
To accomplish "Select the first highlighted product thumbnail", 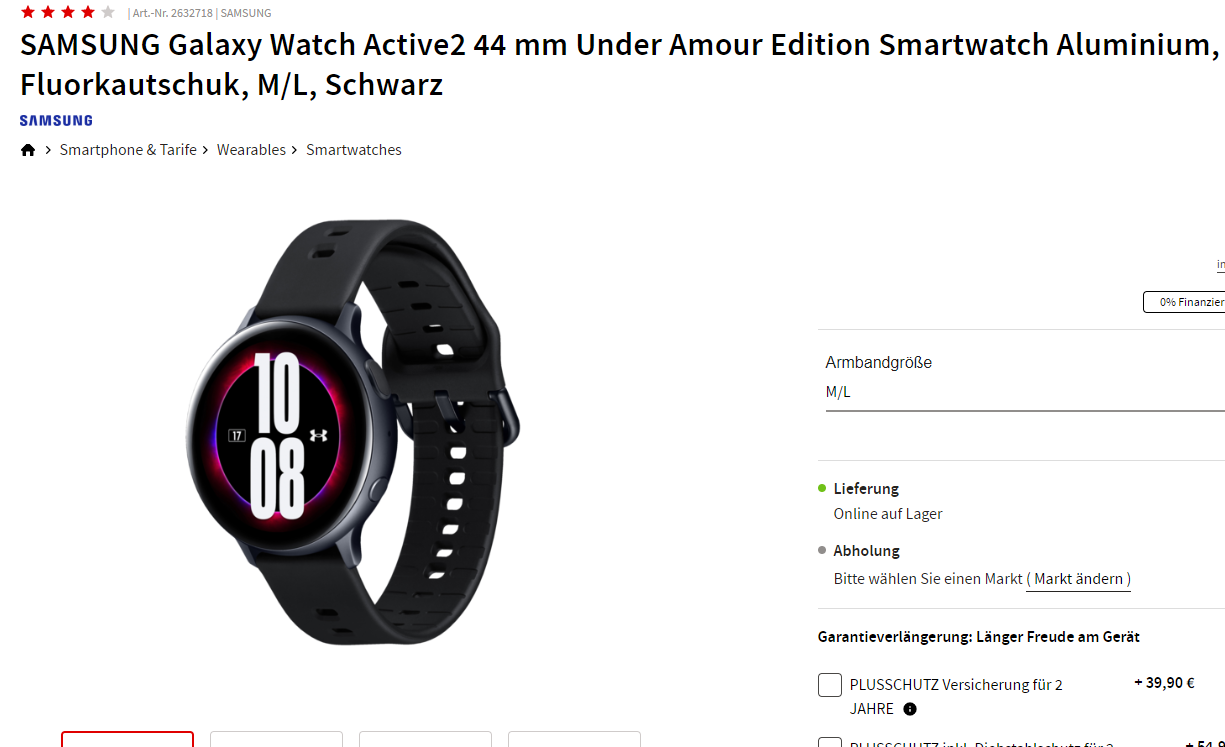I will coord(127,739).
